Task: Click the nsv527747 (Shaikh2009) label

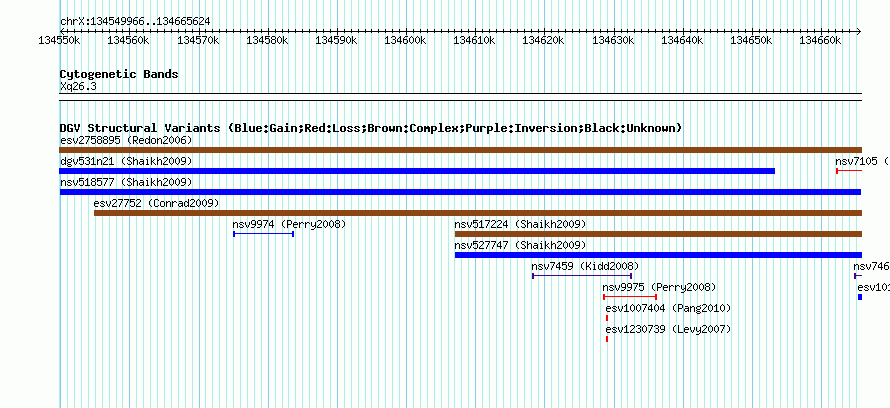Action: pos(520,245)
